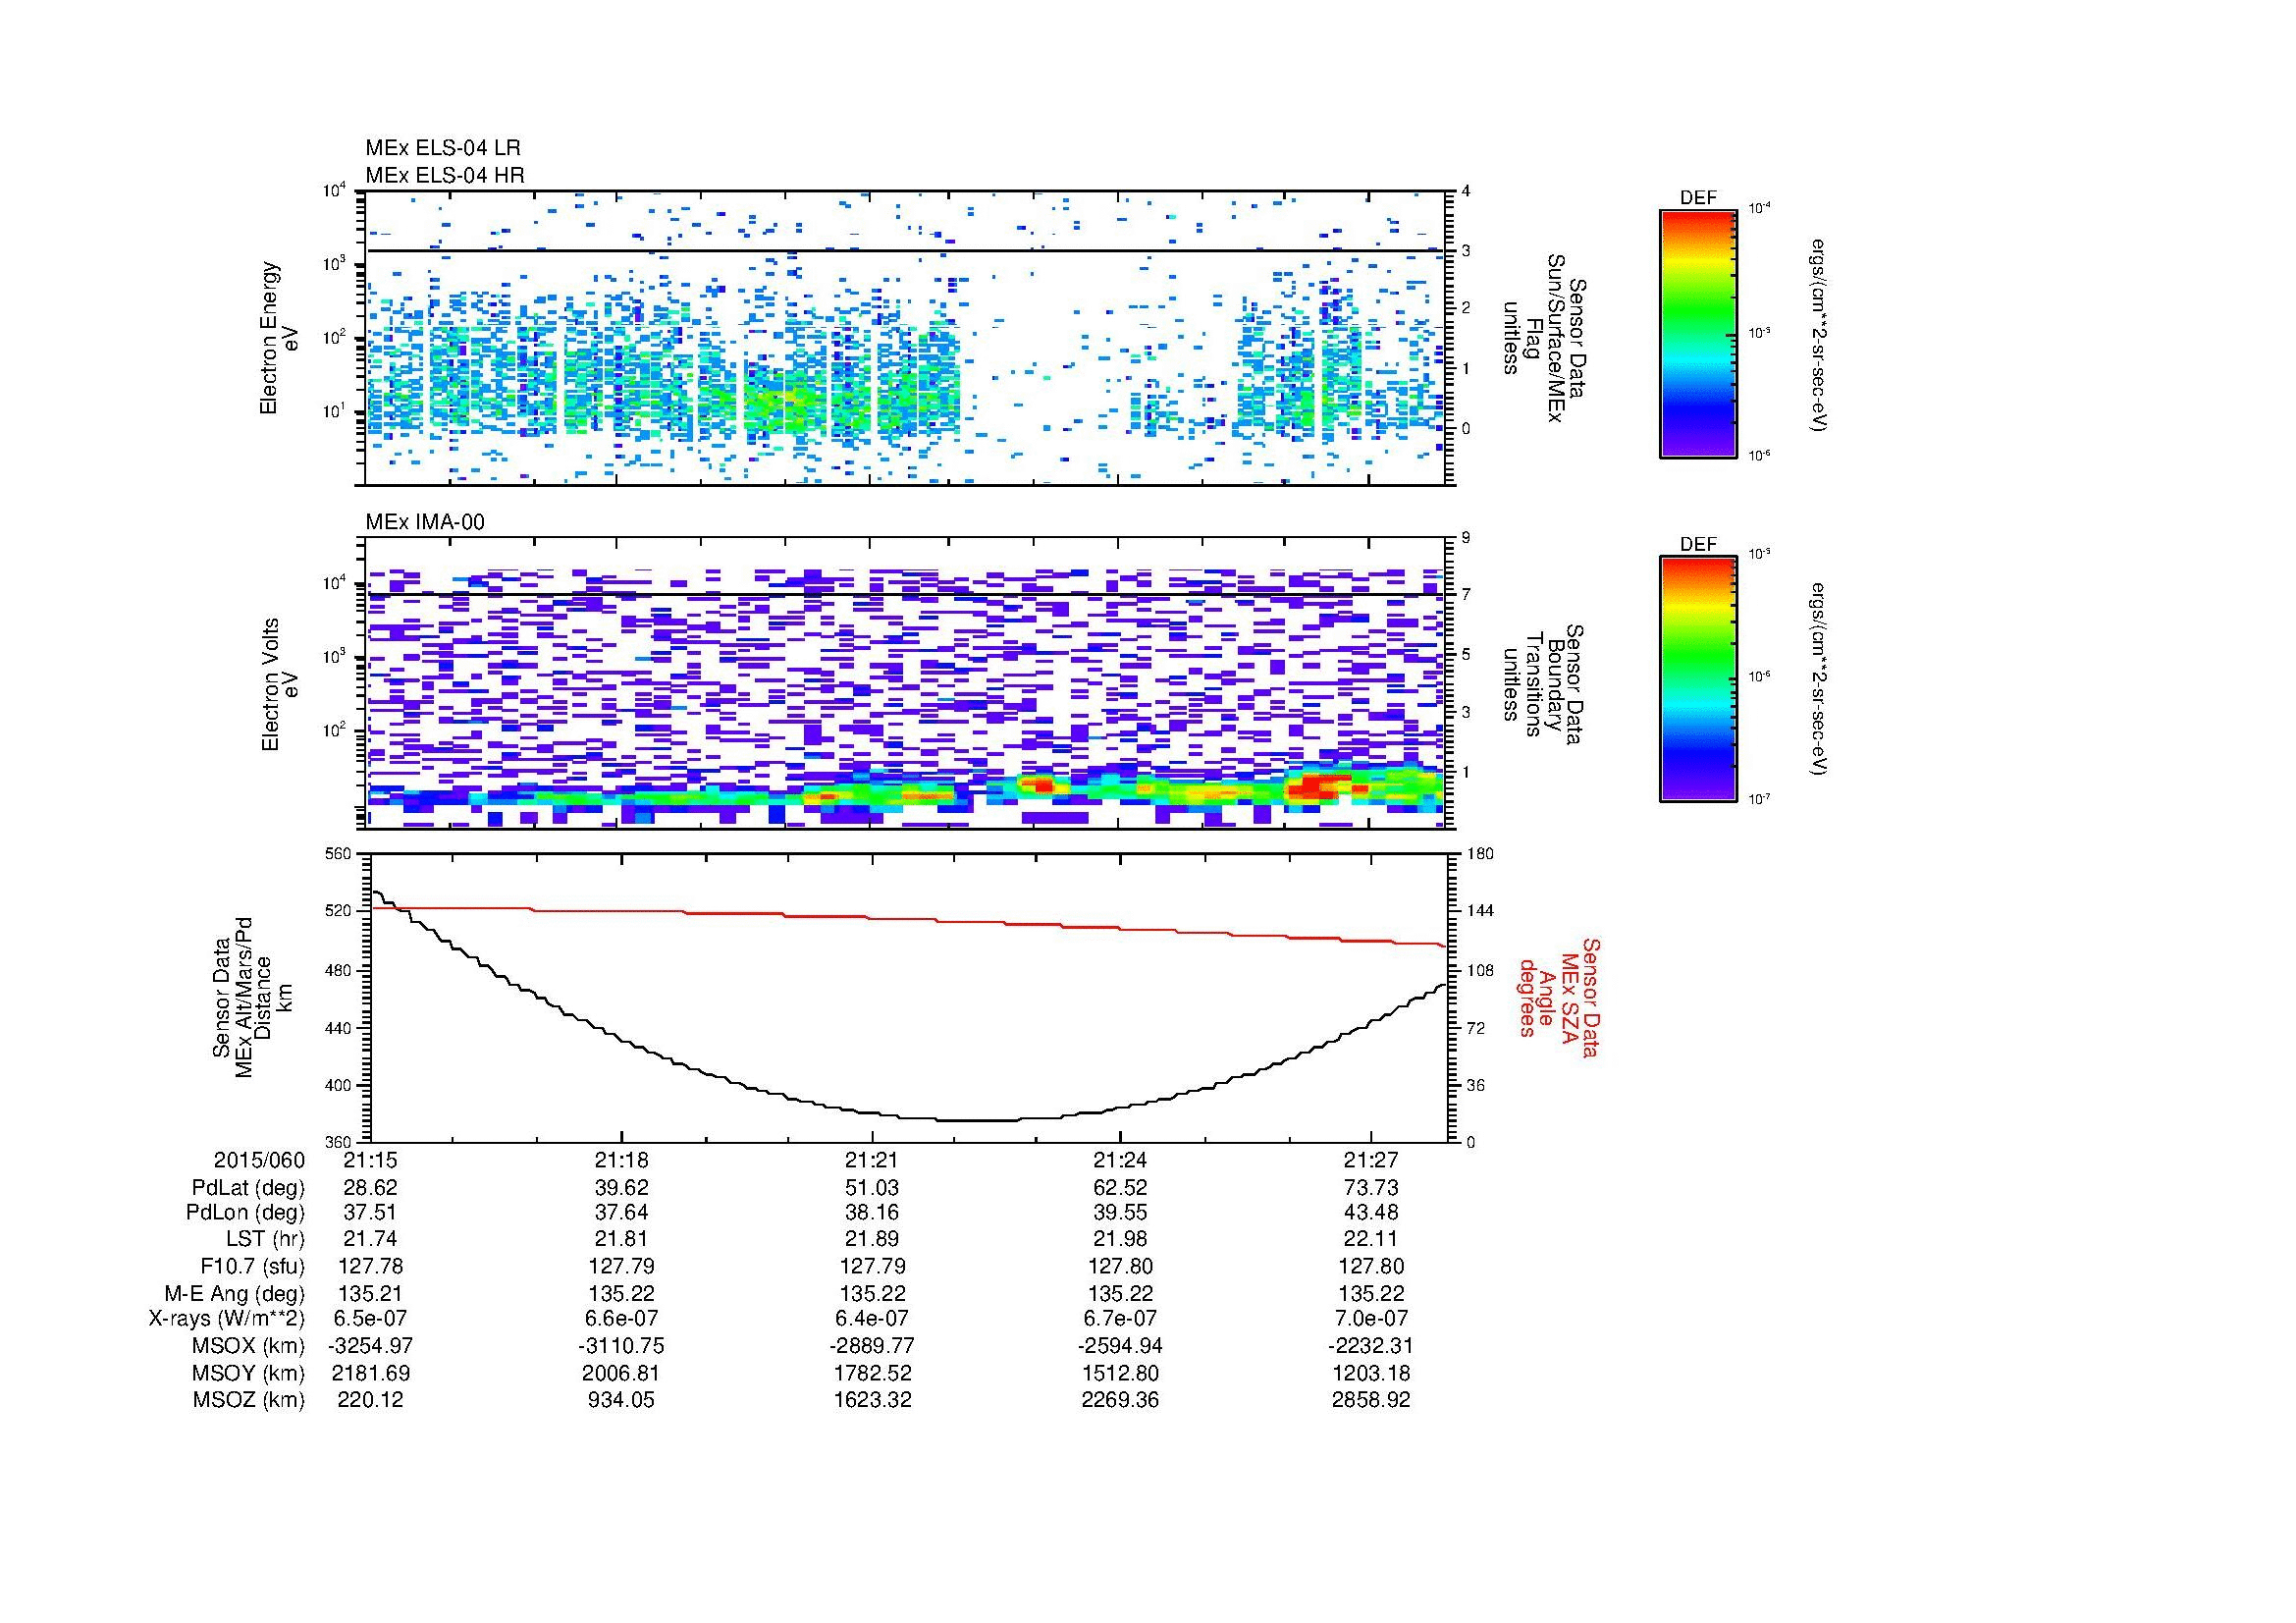Click the 'PdLat (deg)' row label

click(248, 1188)
